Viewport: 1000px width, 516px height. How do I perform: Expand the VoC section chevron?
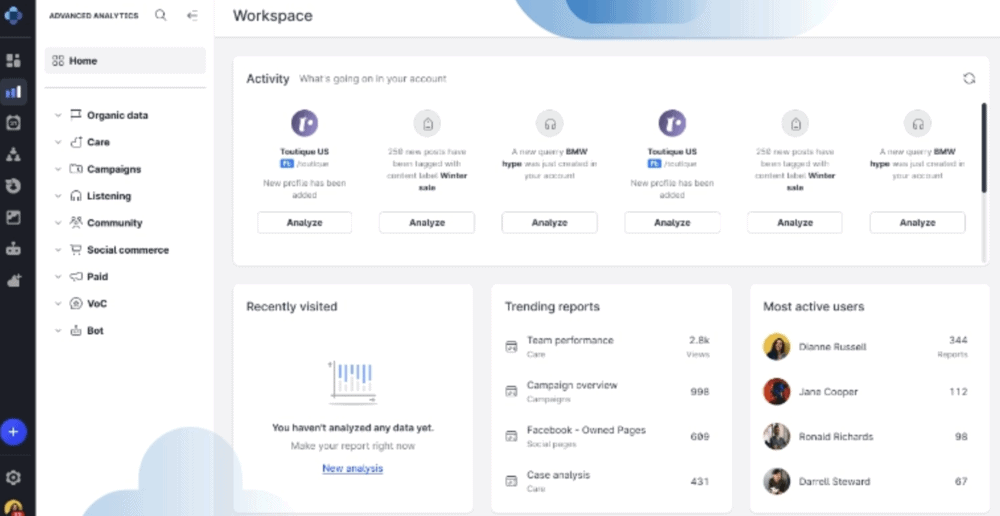[58, 304]
